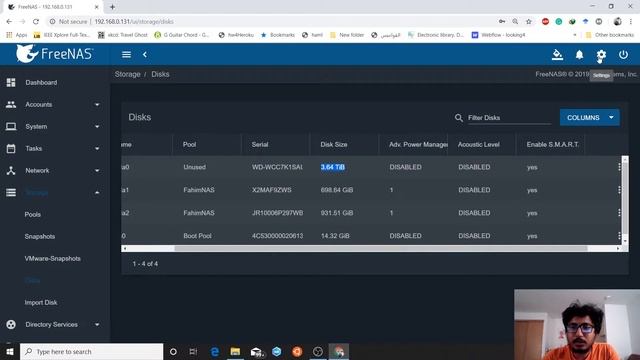Viewport: 640px width, 360px height.
Task: Open Pools under Storage
Action: [33, 214]
